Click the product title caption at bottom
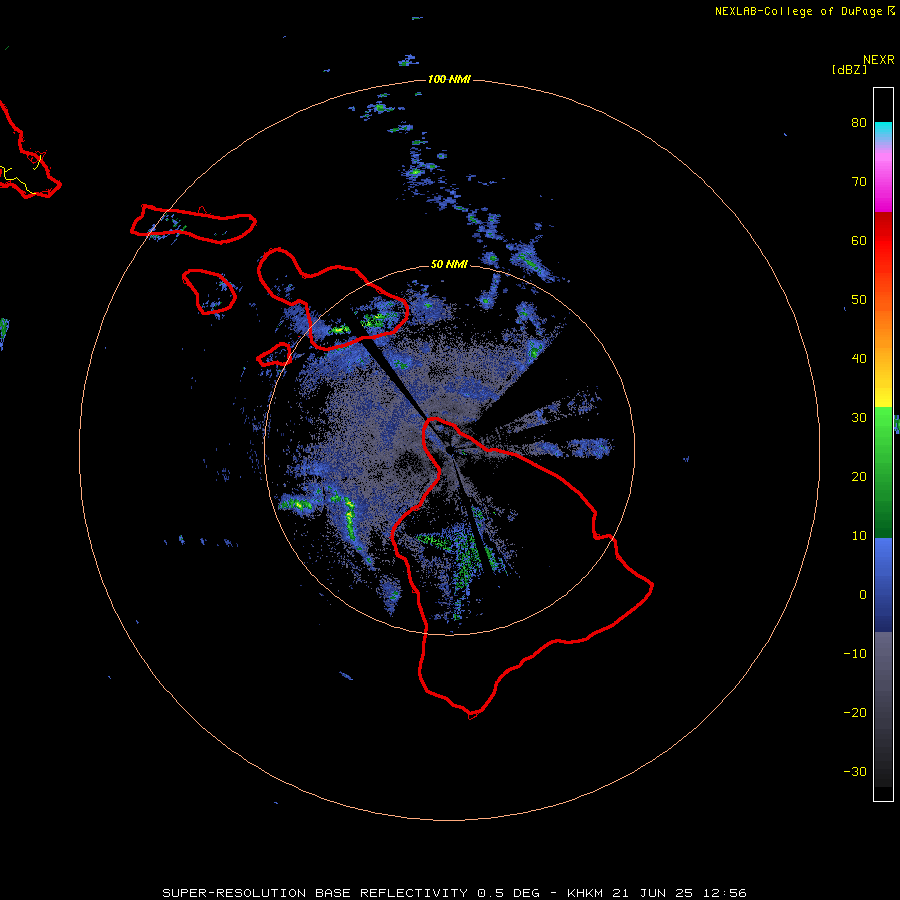The image size is (900, 900). pos(454,893)
